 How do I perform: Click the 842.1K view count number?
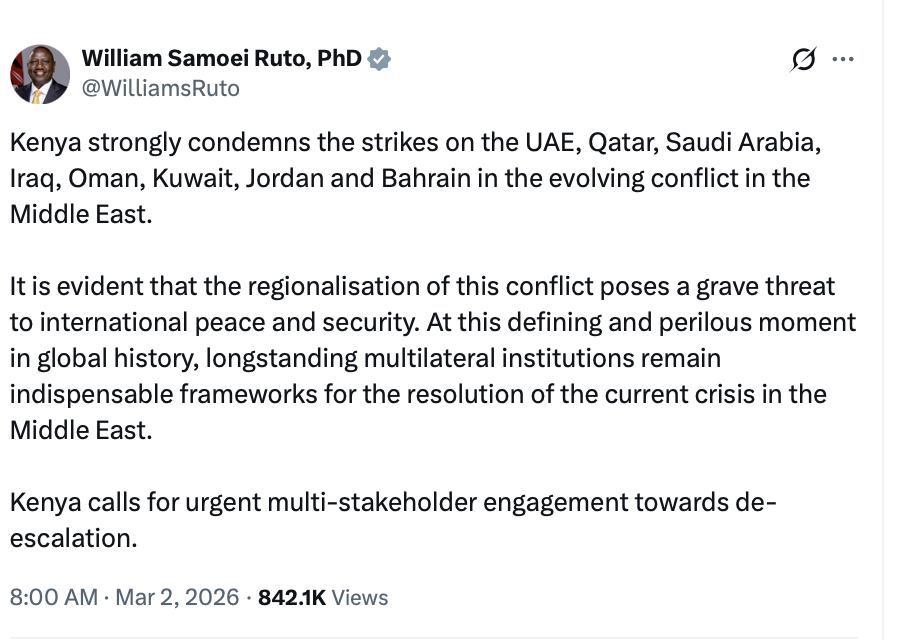(292, 597)
